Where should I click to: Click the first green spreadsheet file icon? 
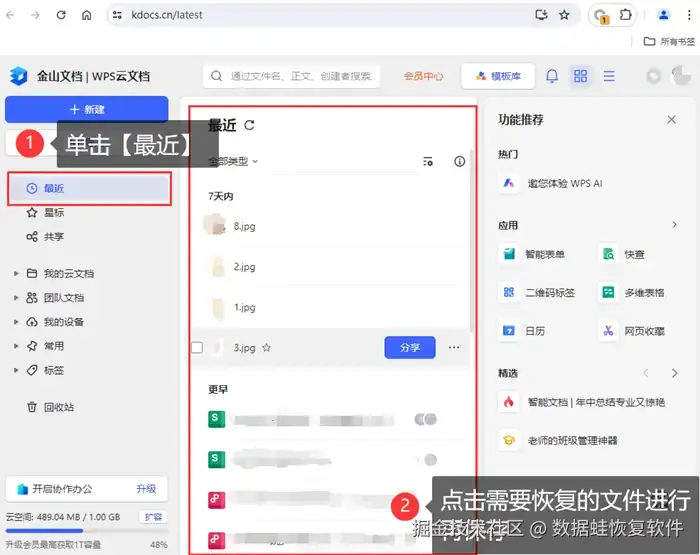(217, 419)
